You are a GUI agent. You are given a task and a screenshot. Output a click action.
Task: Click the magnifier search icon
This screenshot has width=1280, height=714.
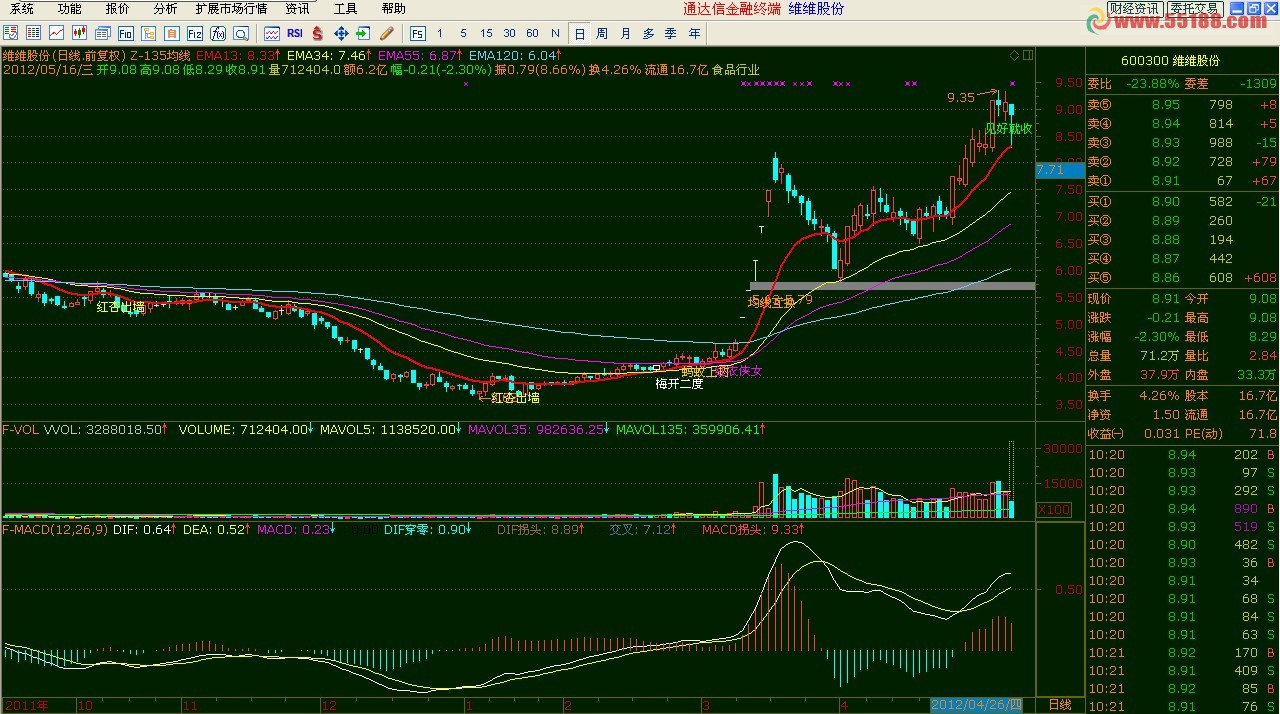[240, 33]
